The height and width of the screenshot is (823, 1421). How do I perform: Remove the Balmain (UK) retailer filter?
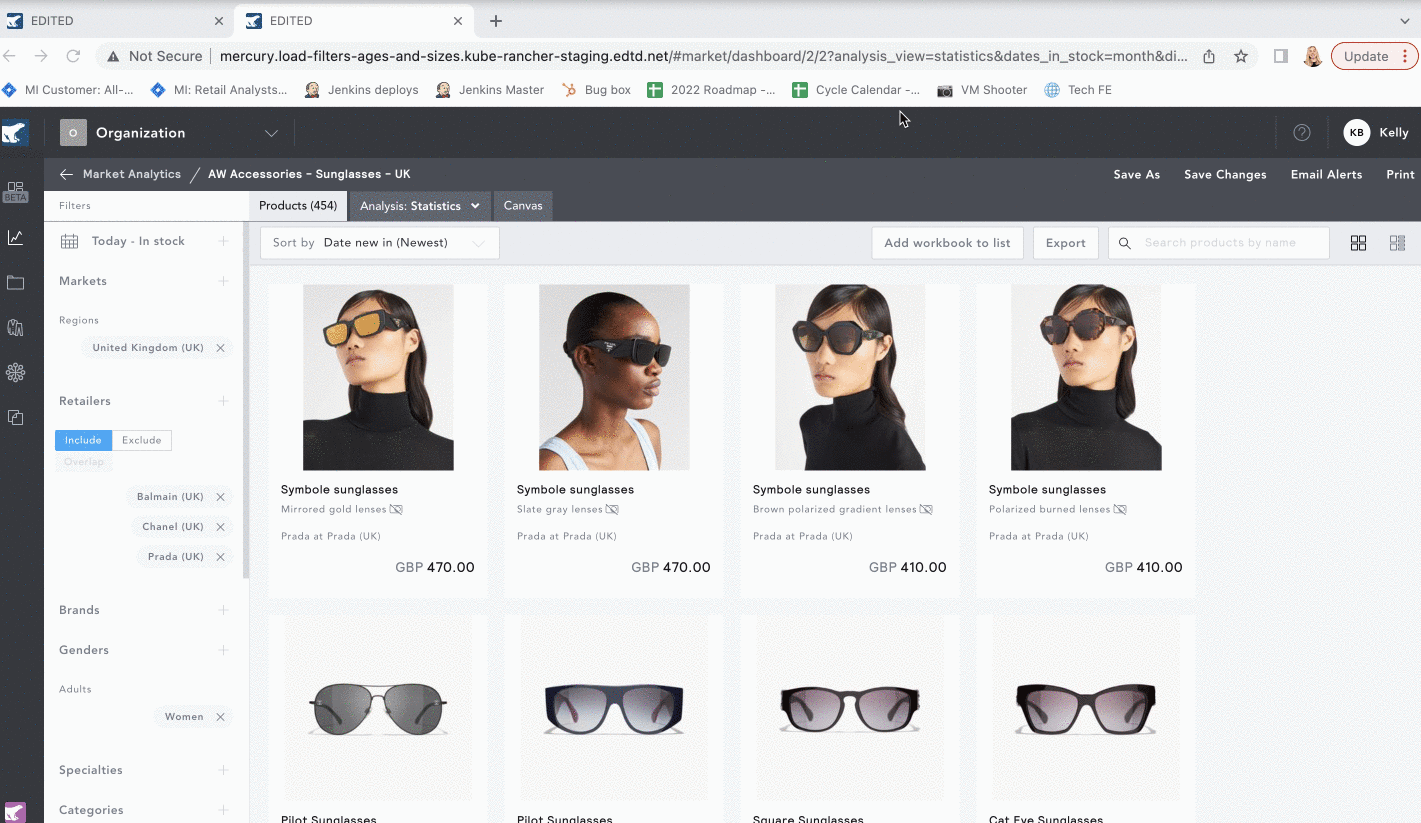point(220,497)
